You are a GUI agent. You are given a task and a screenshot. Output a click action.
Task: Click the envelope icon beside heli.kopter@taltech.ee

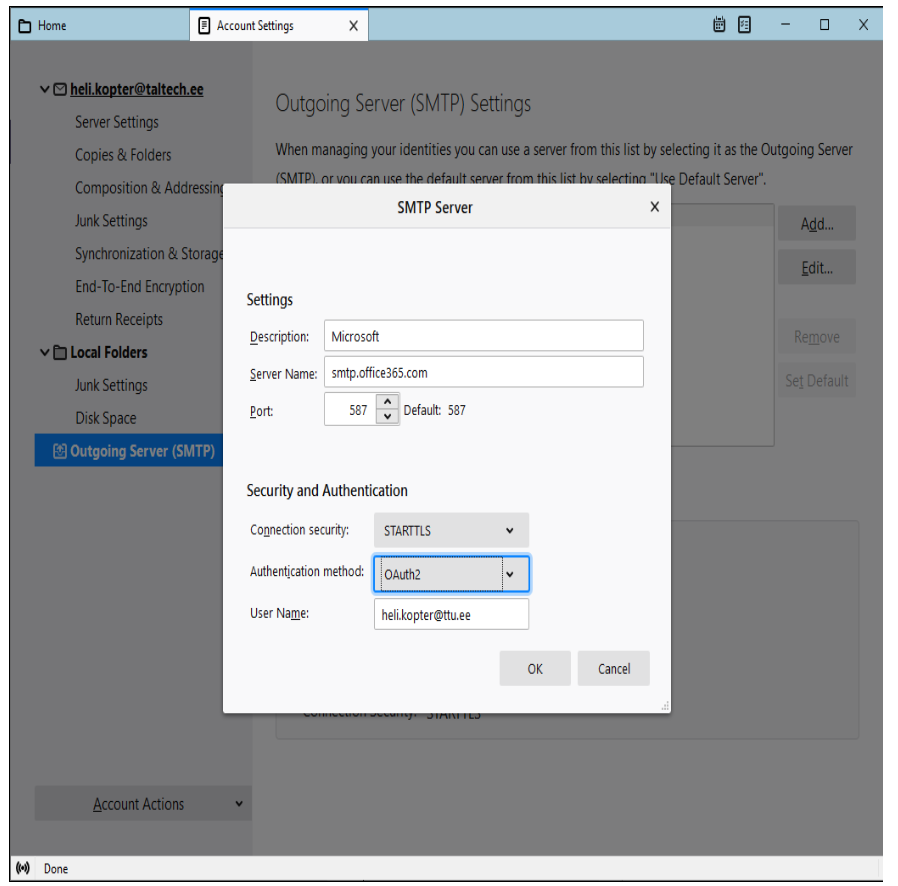pos(60,89)
